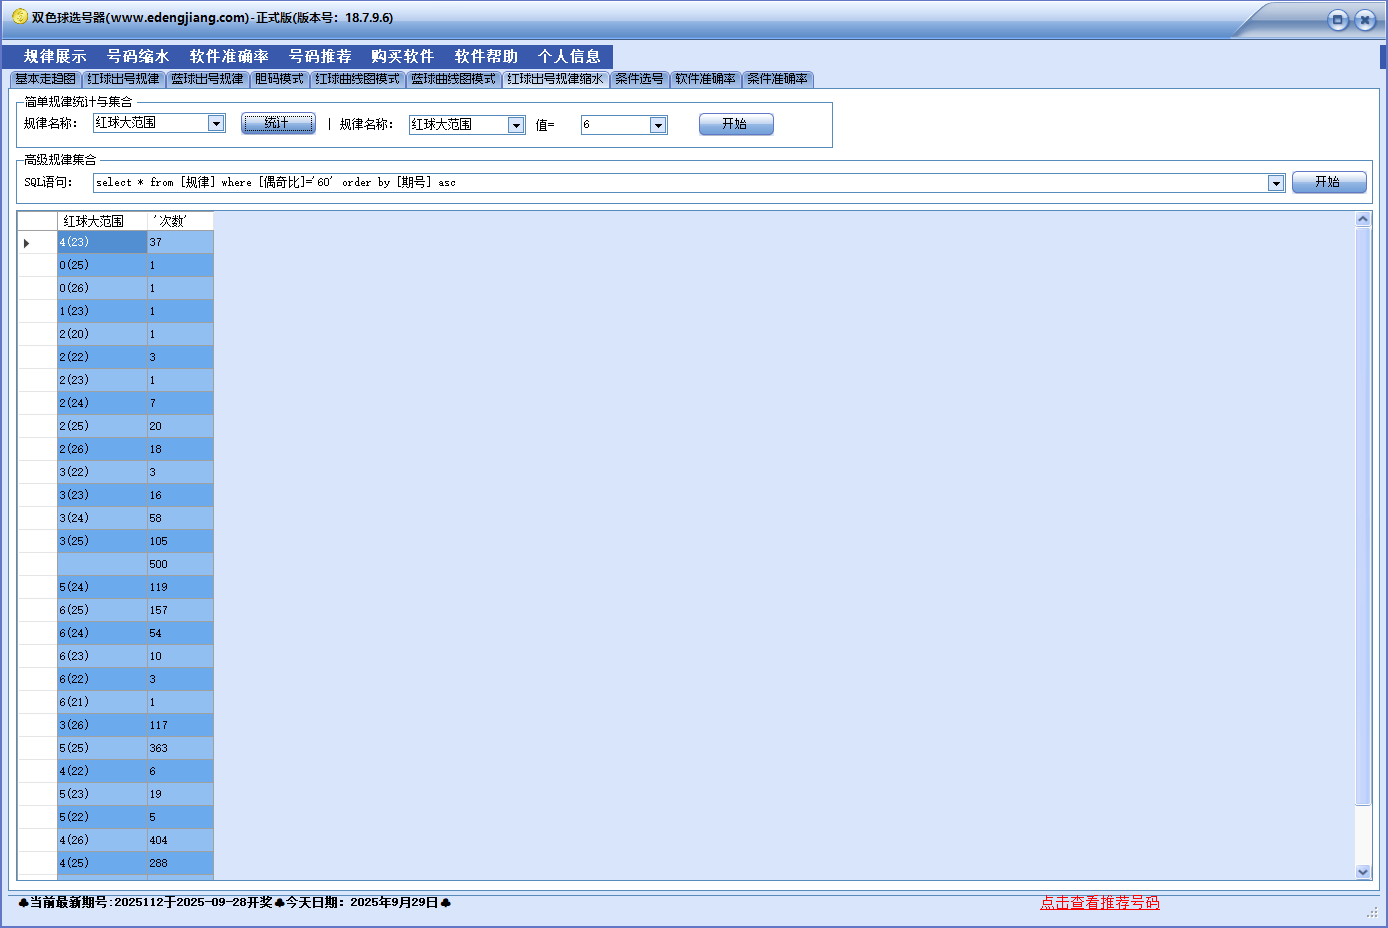Click the scrollbar up arrow
This screenshot has width=1388, height=928.
[1362, 219]
